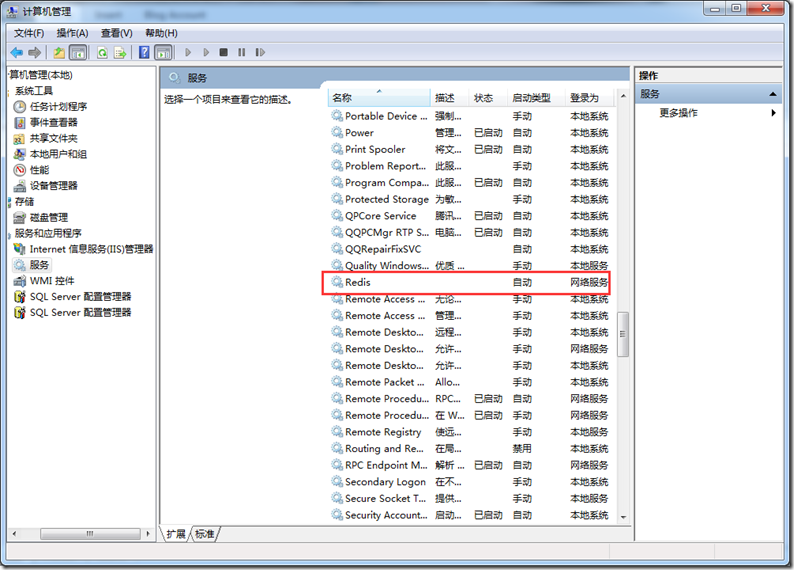Click the Stop service square icon
Viewport: 794px width, 570px height.
tap(223, 52)
